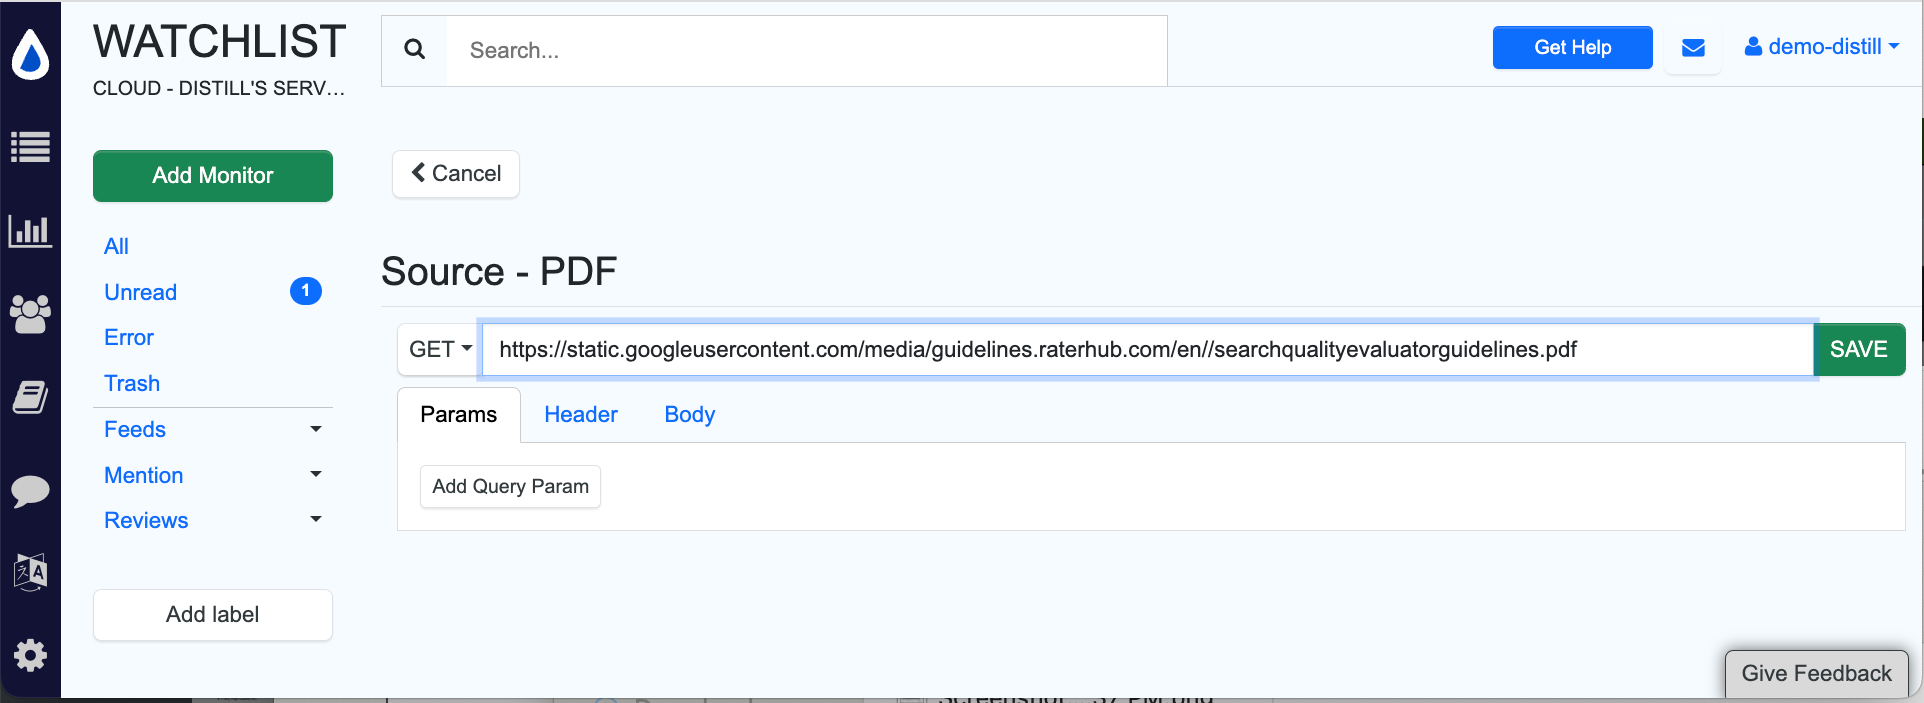This screenshot has width=1924, height=703.
Task: Switch to the Body tab
Action: [690, 414]
